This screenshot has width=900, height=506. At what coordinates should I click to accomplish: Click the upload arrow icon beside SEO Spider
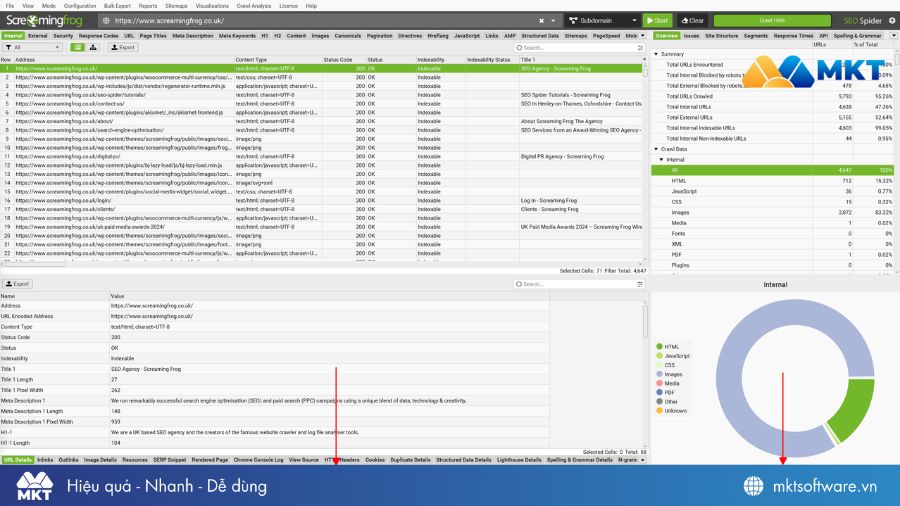tap(892, 21)
